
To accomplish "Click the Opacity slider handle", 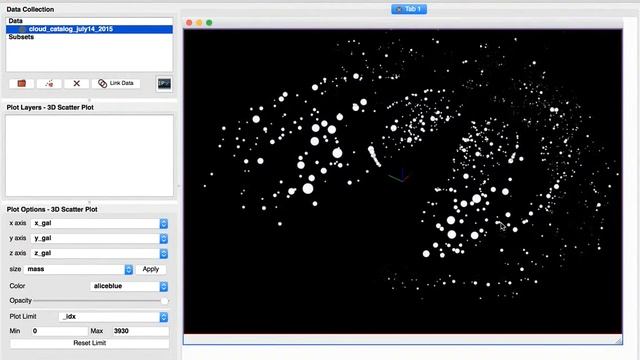I will pyautogui.click(x=164, y=301).
